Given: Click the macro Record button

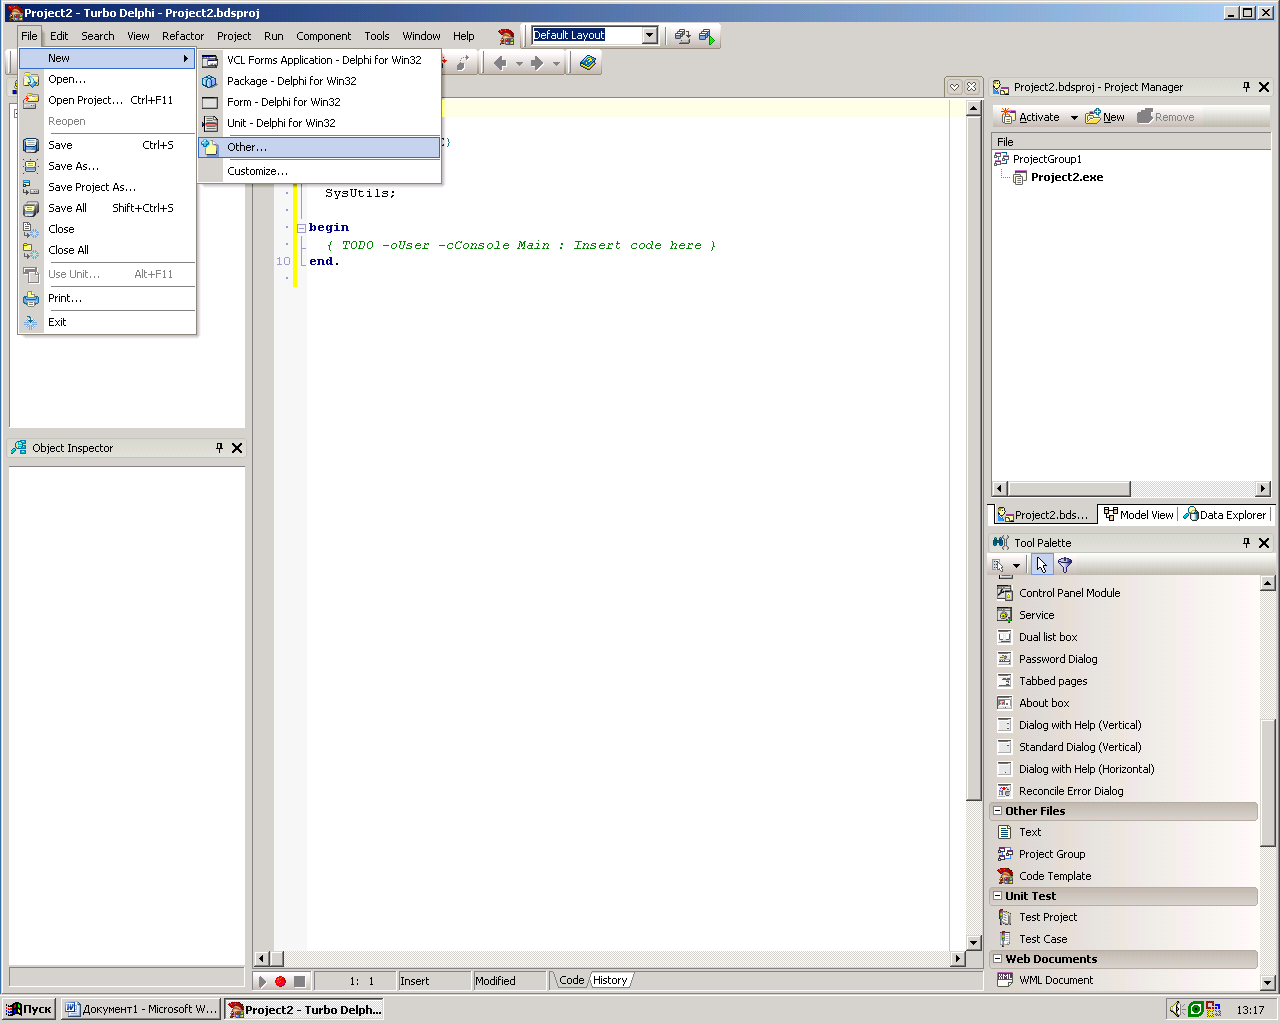Looking at the screenshot, I should [281, 981].
